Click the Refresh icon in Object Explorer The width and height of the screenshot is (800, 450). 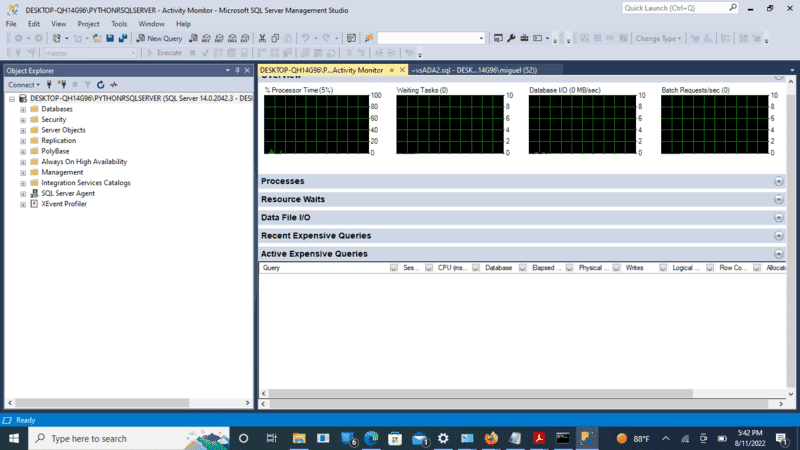(x=100, y=85)
